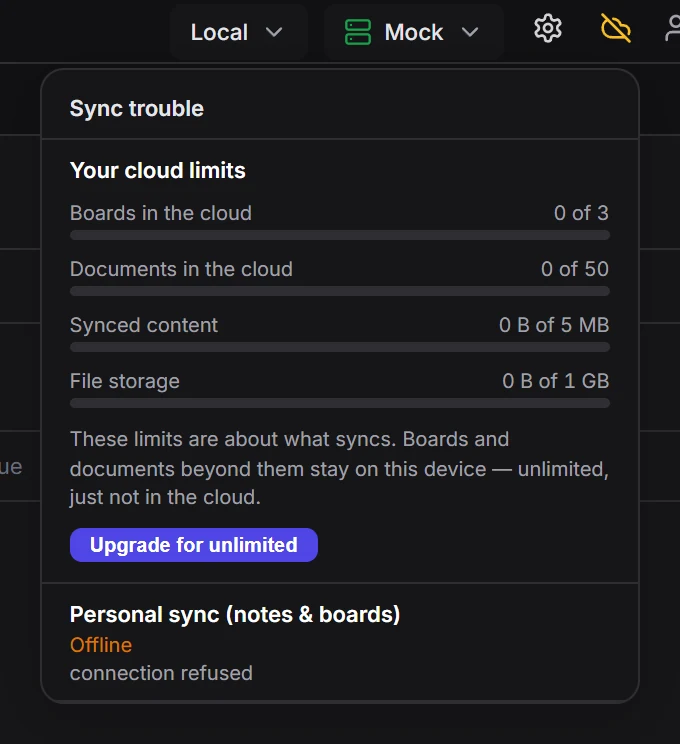This screenshot has height=744, width=680.
Task: Click the Documents in the cloud progress bar
Action: 340,291
